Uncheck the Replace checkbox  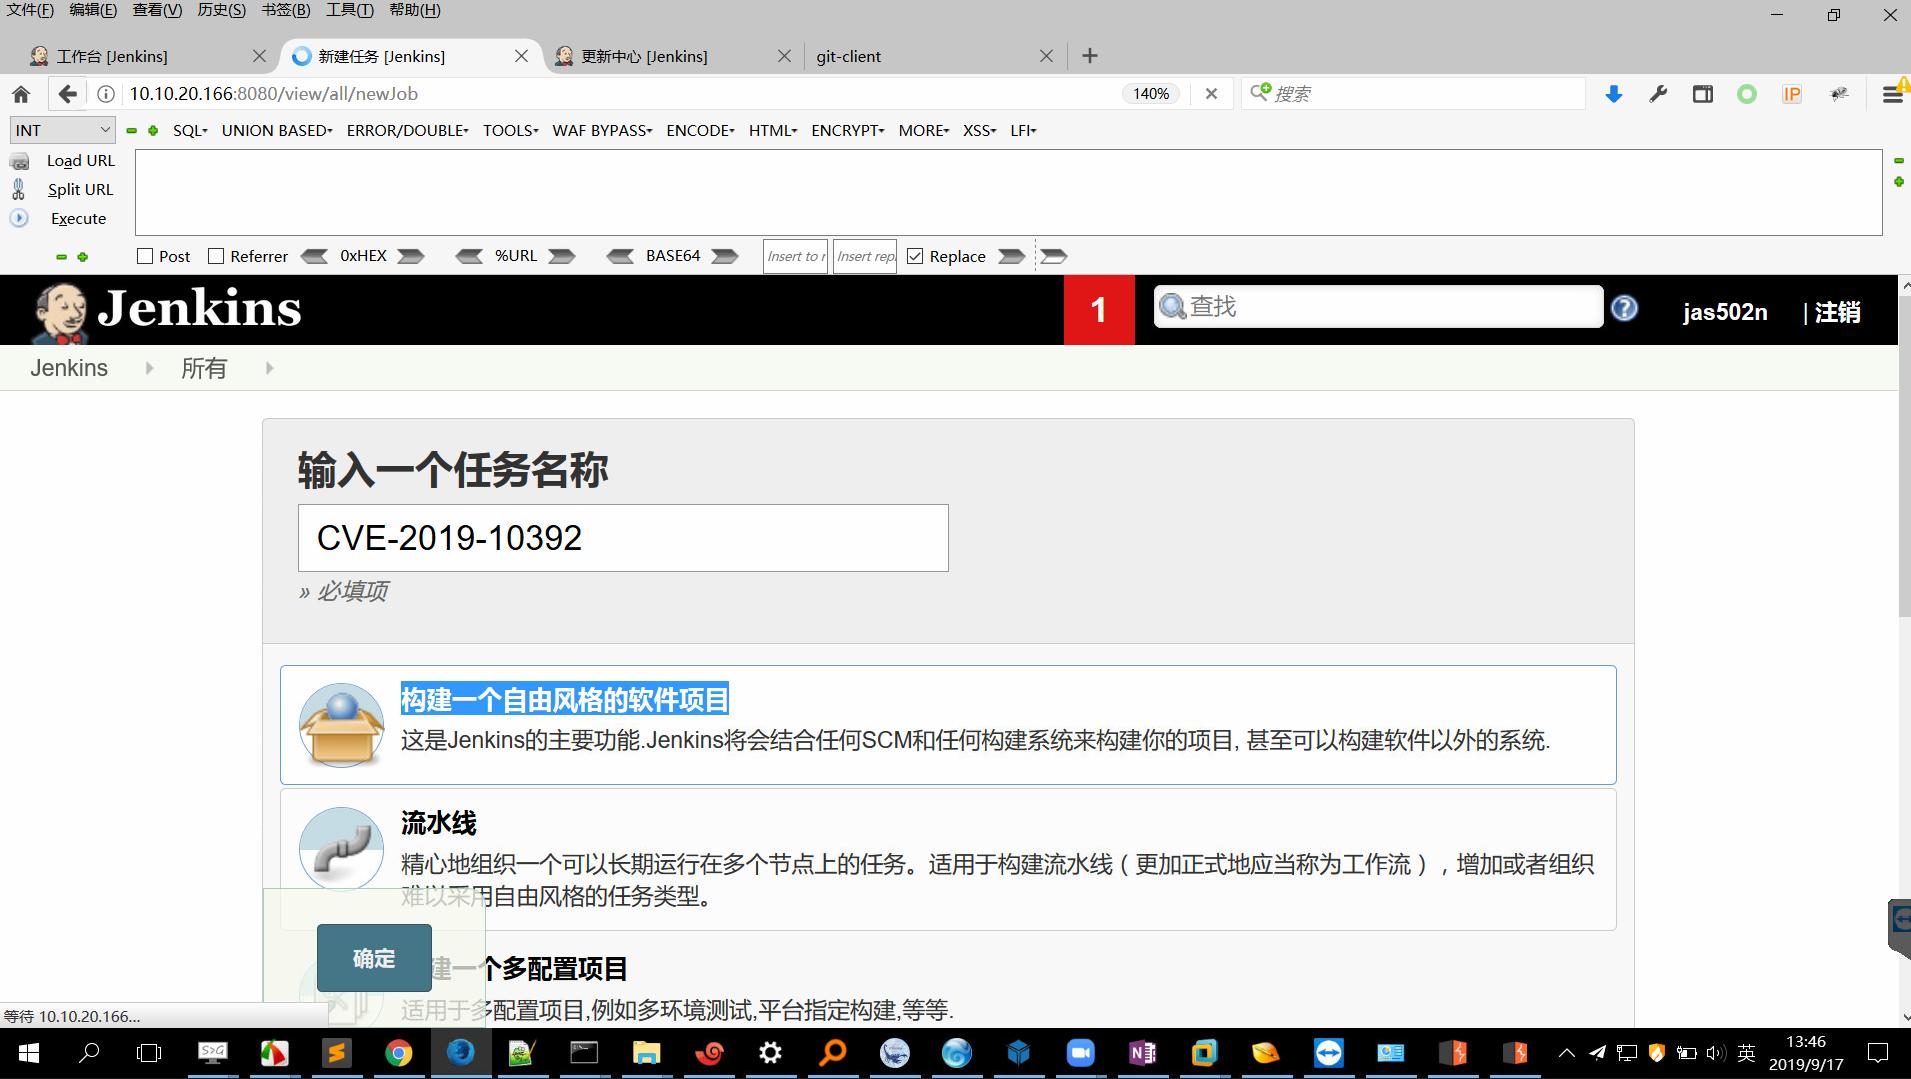point(915,256)
